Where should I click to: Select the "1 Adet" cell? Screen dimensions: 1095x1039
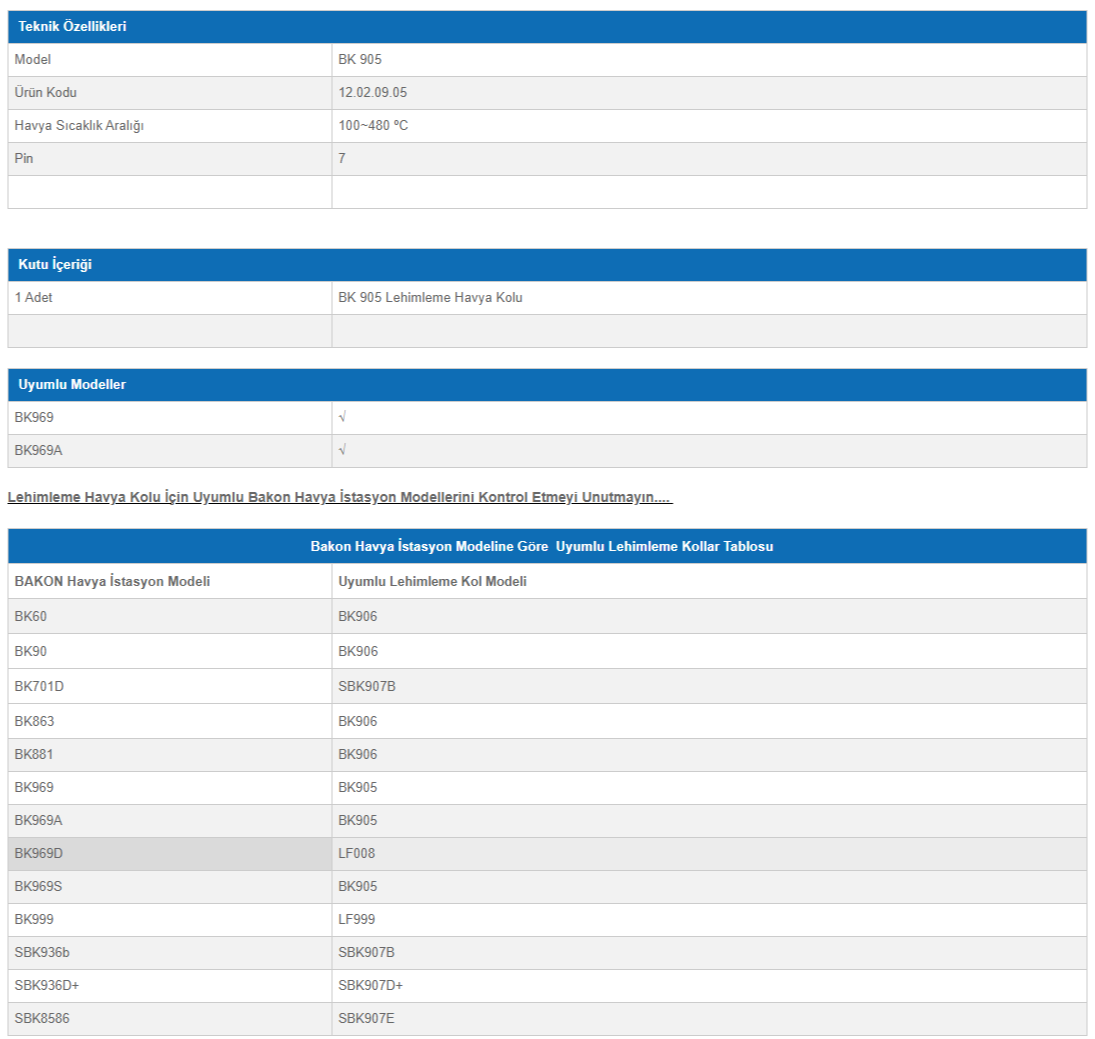tap(170, 298)
